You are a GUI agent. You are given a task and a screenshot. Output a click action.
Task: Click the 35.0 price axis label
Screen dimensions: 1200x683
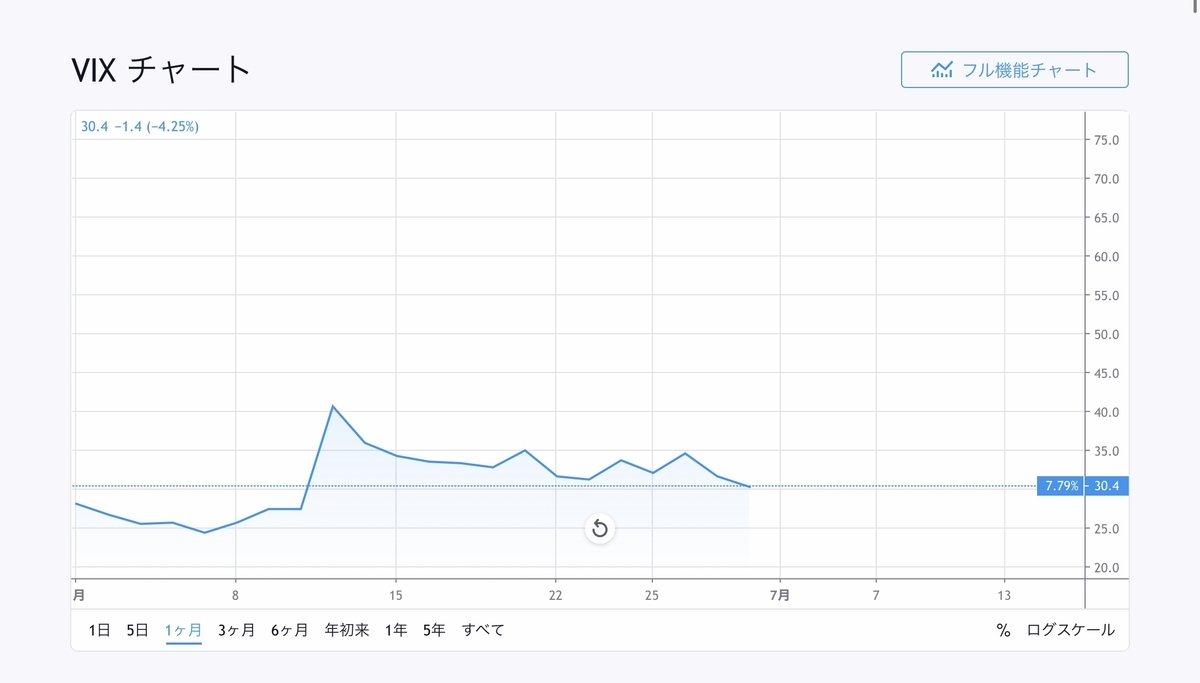(1107, 451)
